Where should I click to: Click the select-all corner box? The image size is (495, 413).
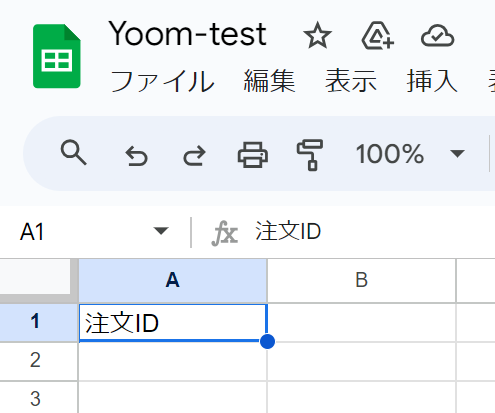click(x=35, y=277)
